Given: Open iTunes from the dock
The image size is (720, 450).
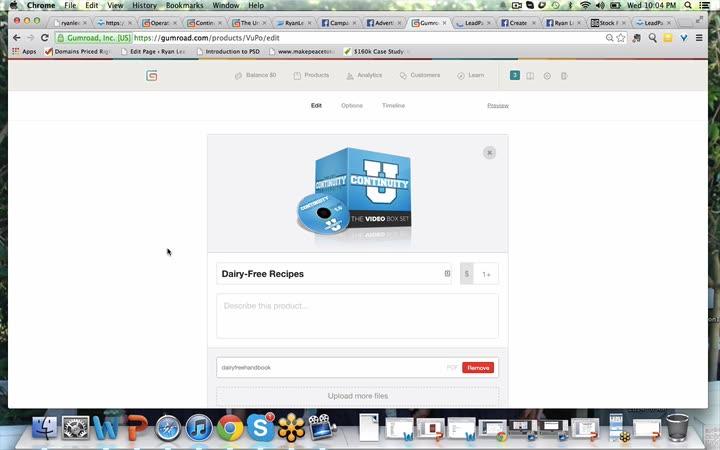Looking at the screenshot, I should pyautogui.click(x=198, y=428).
